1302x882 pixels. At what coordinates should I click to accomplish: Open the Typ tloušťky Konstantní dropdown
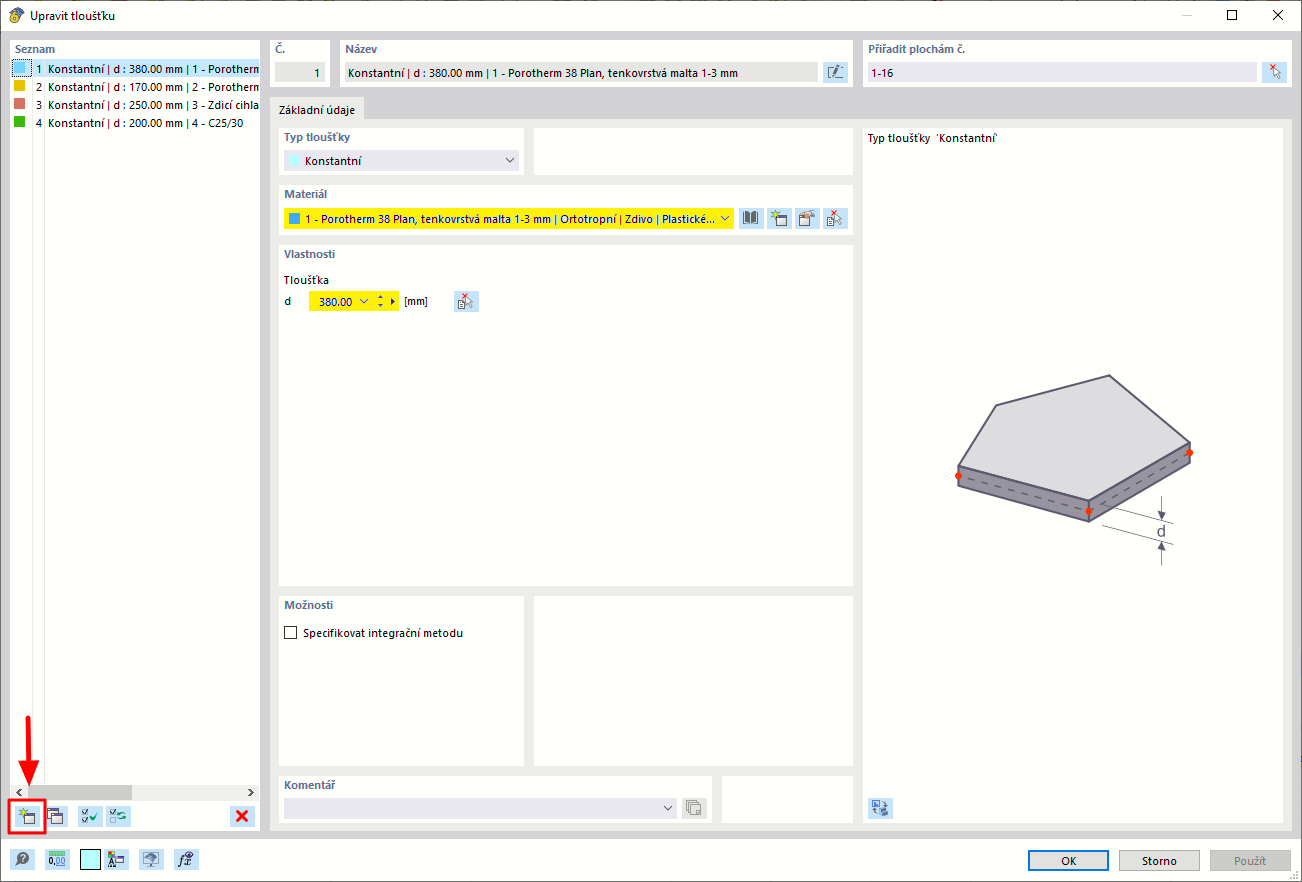[x=401, y=160]
